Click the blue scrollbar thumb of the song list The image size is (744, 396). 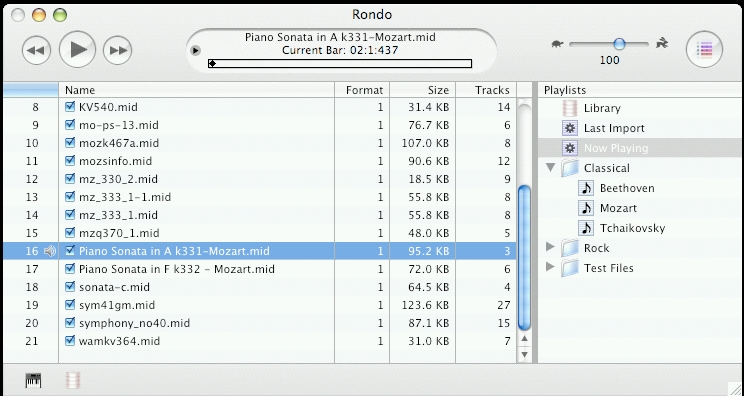pyautogui.click(x=524, y=258)
